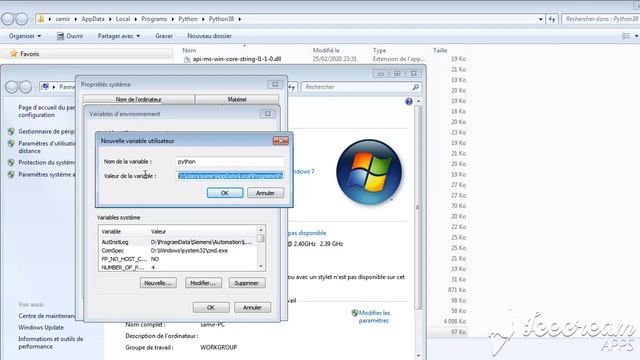Viewport: 640px width, 360px height.
Task: Click Annuler in Variables d'environnement dialog
Action: click(x=252, y=307)
